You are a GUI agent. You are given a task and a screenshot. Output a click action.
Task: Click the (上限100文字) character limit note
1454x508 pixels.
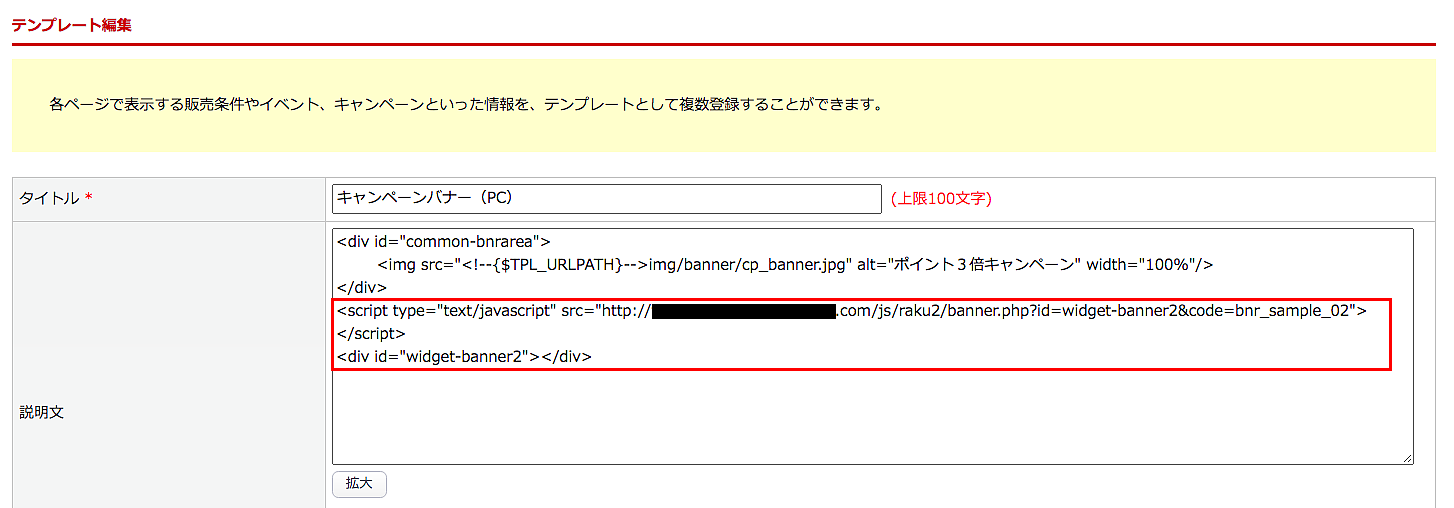941,199
